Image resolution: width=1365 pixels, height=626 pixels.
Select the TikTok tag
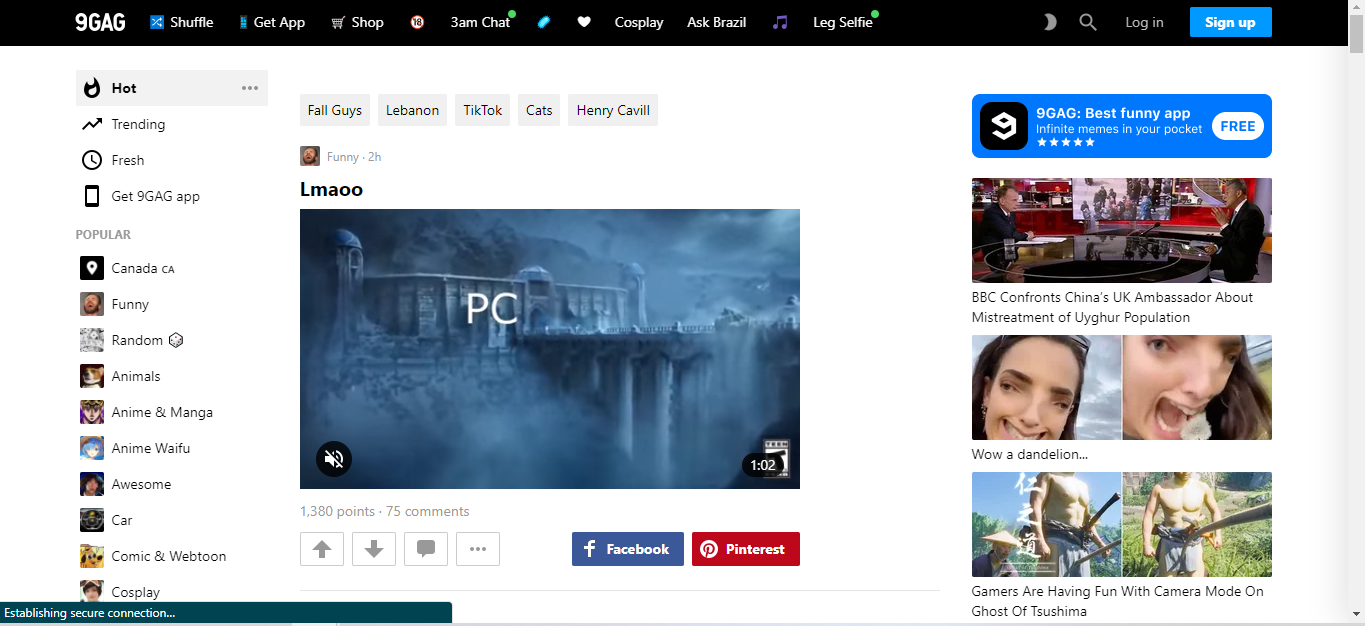point(483,110)
